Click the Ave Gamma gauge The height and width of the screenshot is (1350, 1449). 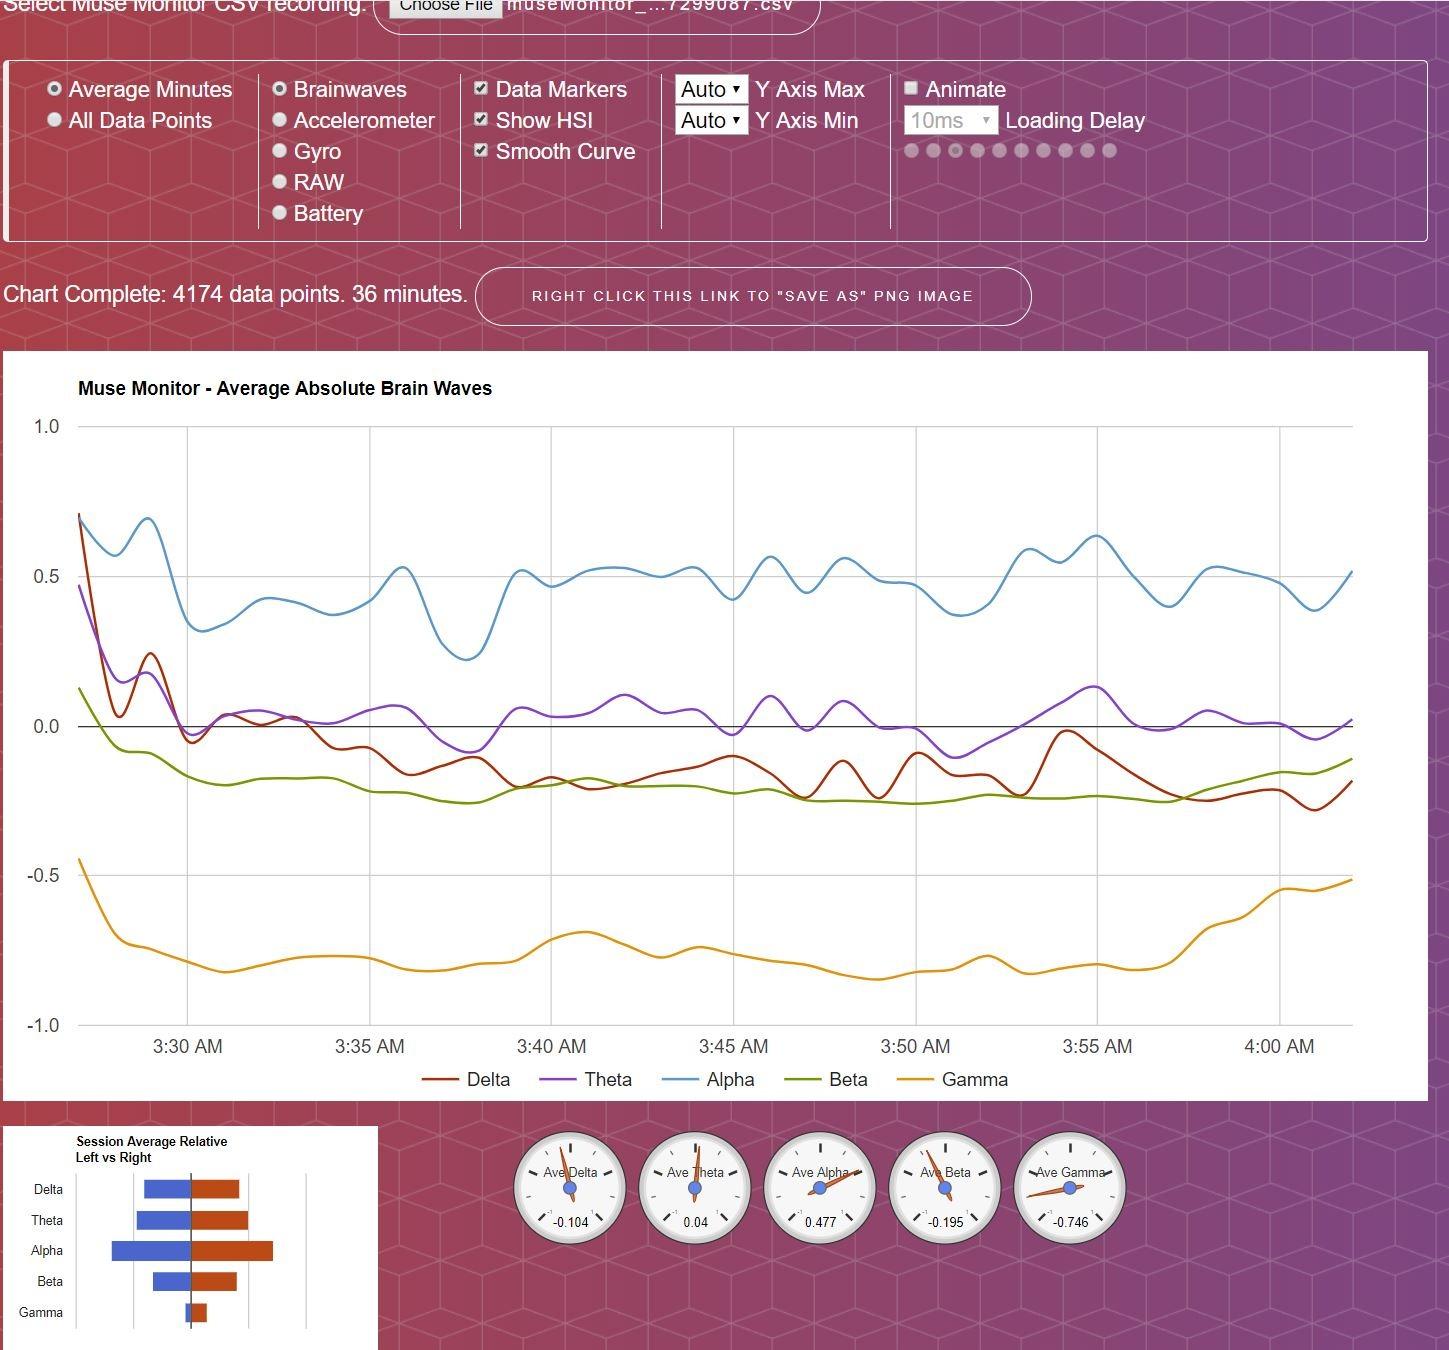(x=1070, y=1188)
